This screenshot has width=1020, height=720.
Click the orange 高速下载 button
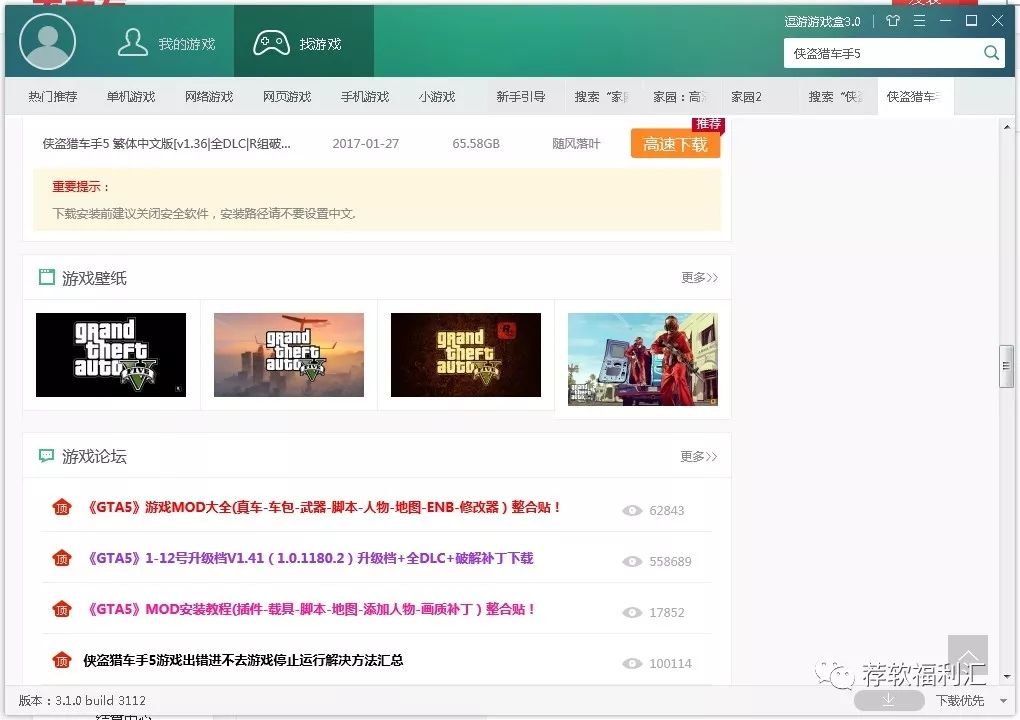(x=675, y=143)
